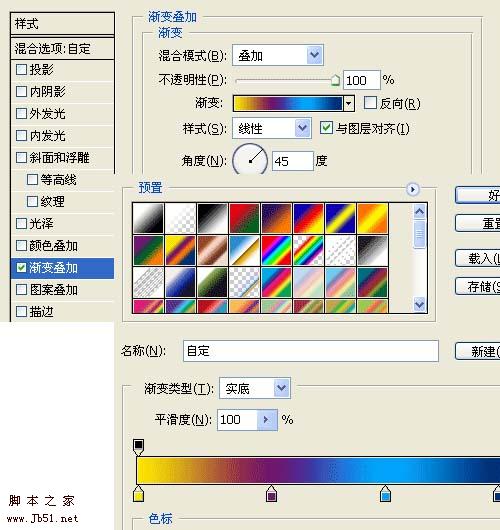The height and width of the screenshot is (530, 500).
Task: Click the preset list scroll up arrow
Action: coord(419,211)
